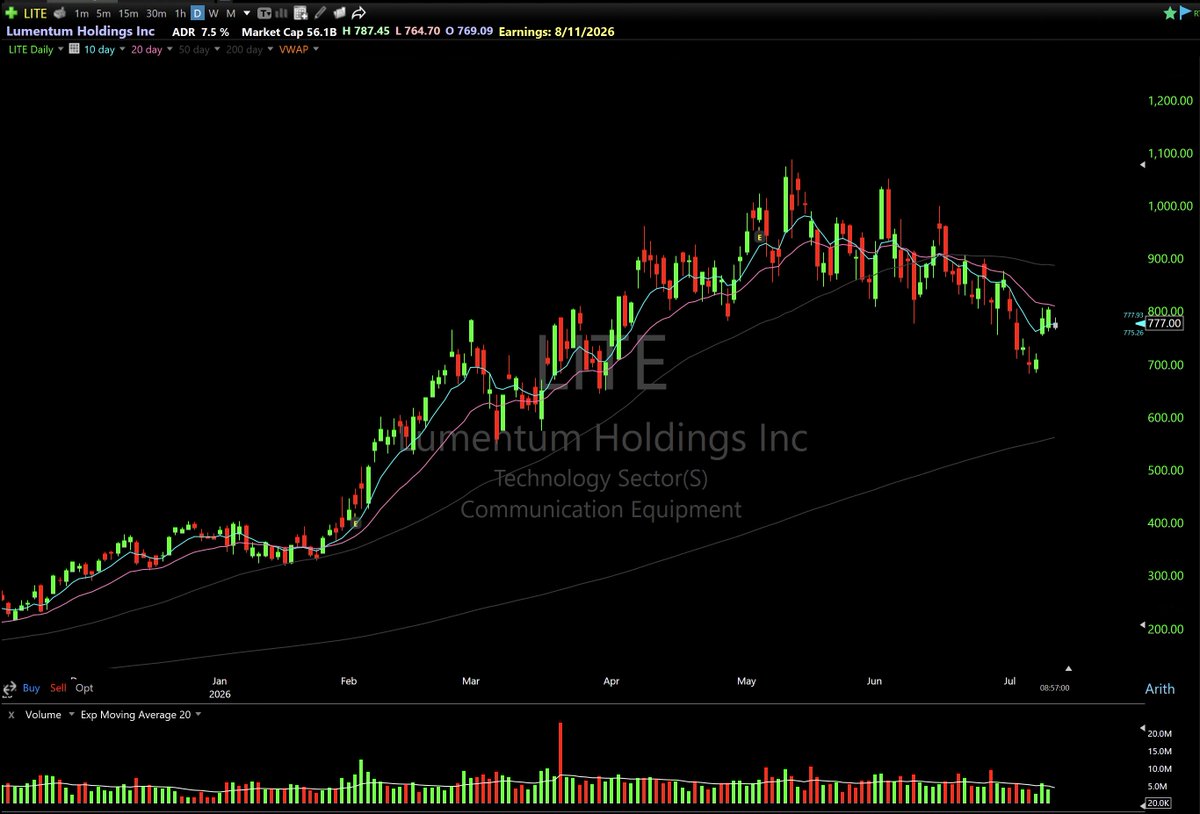Click the grid icon next to LITE Daily
1200x814 pixels.
[75, 49]
